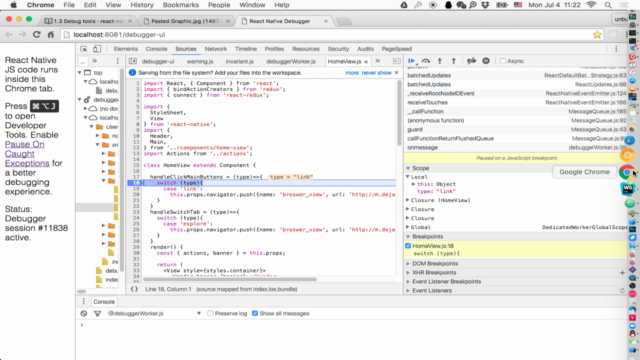Expand 'this: Object' variable
The image size is (640, 360).
point(413,184)
